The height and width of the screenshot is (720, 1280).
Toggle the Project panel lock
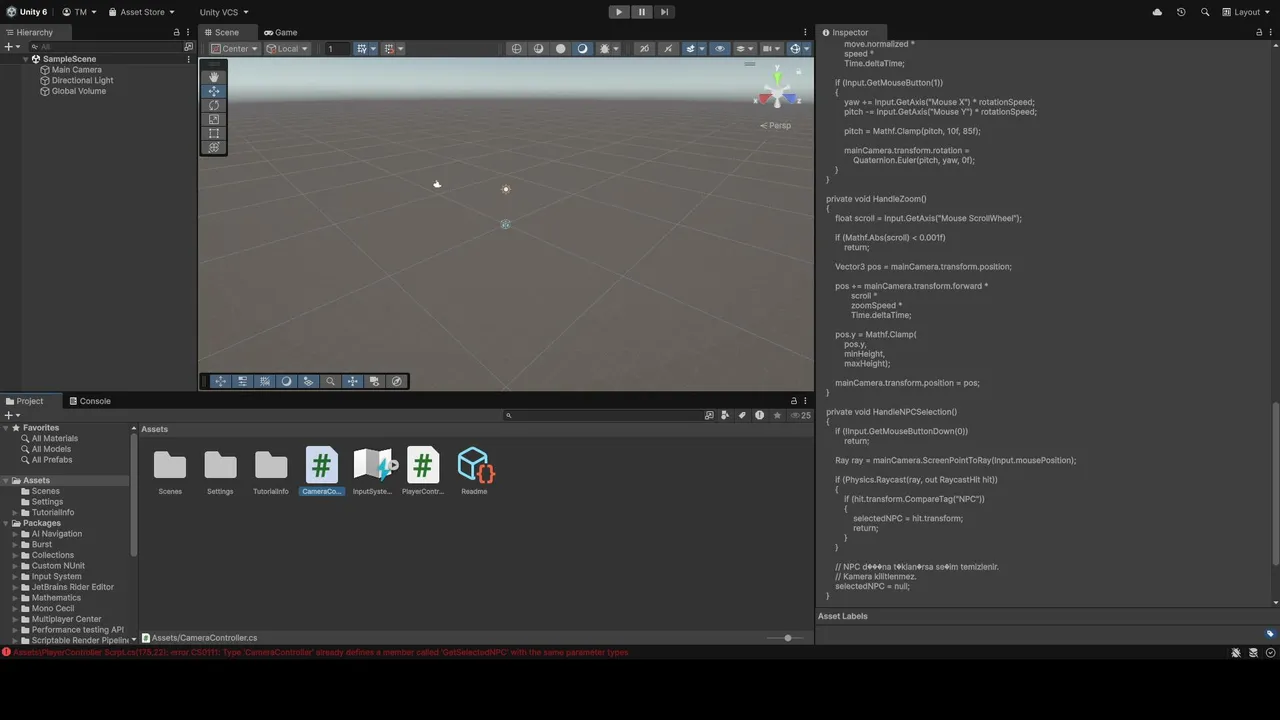794,401
